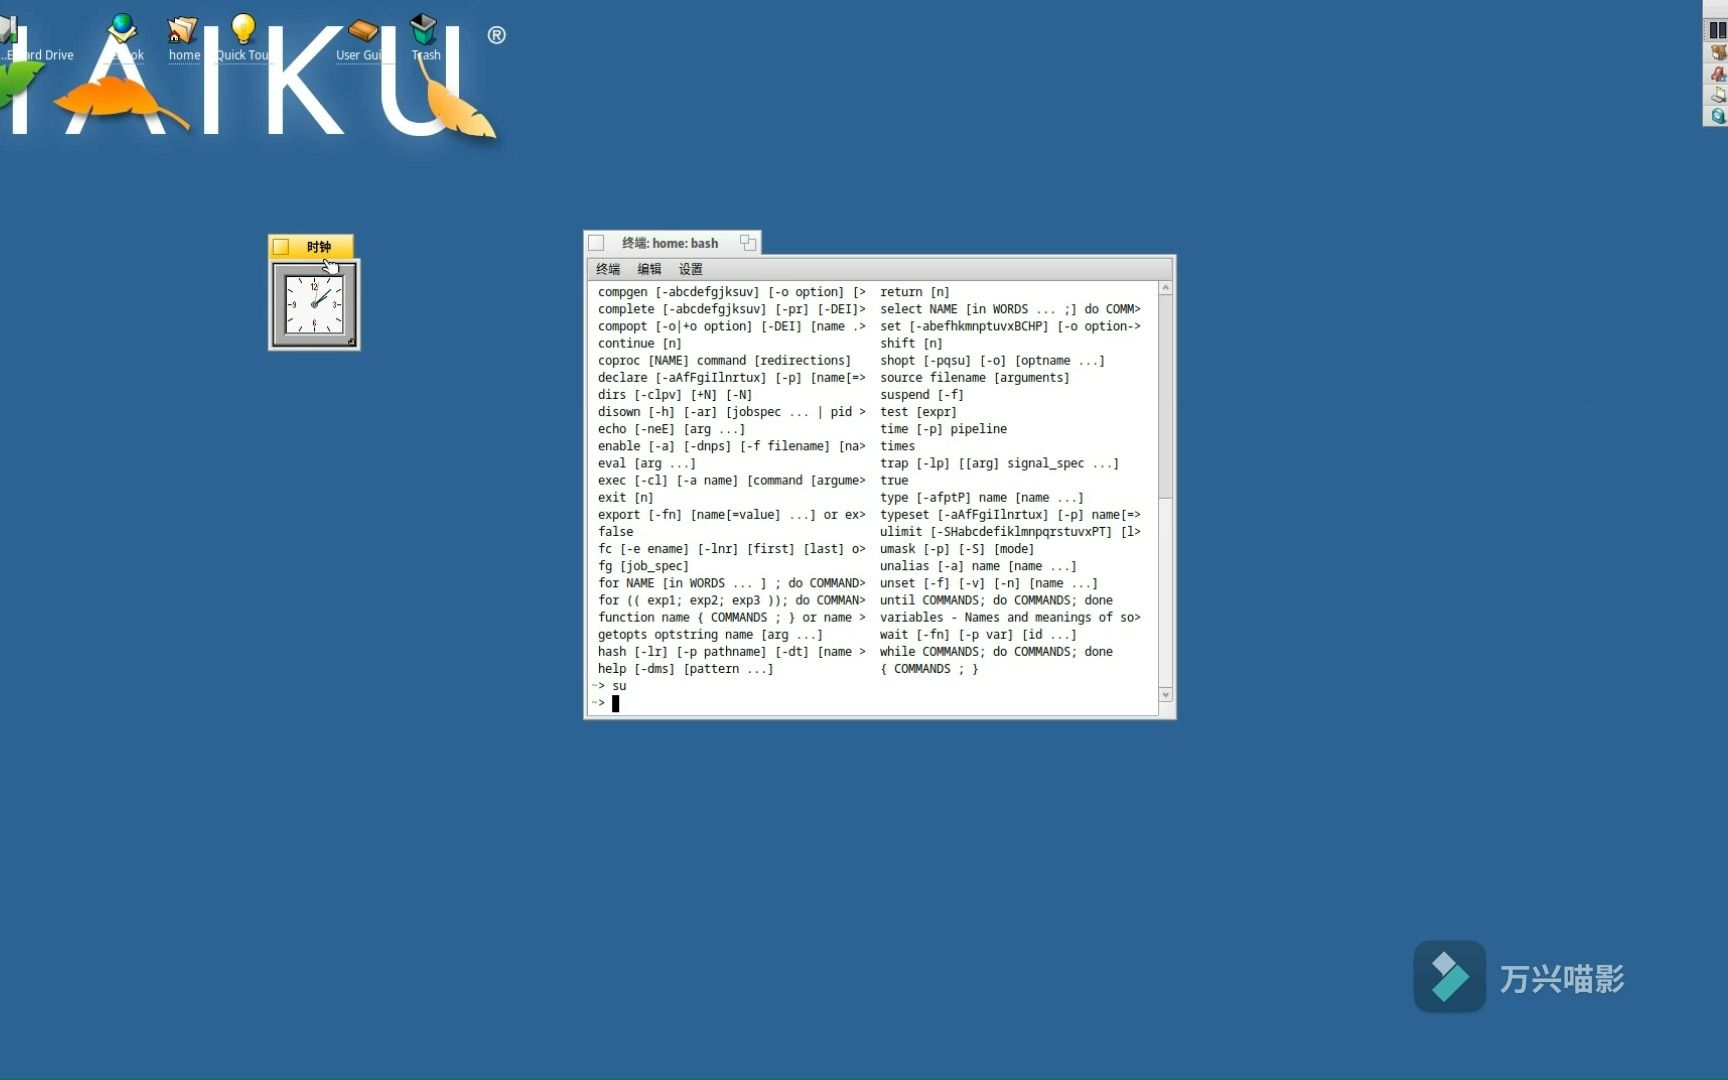Click the 'time [-p] pipeline' line

943,429
